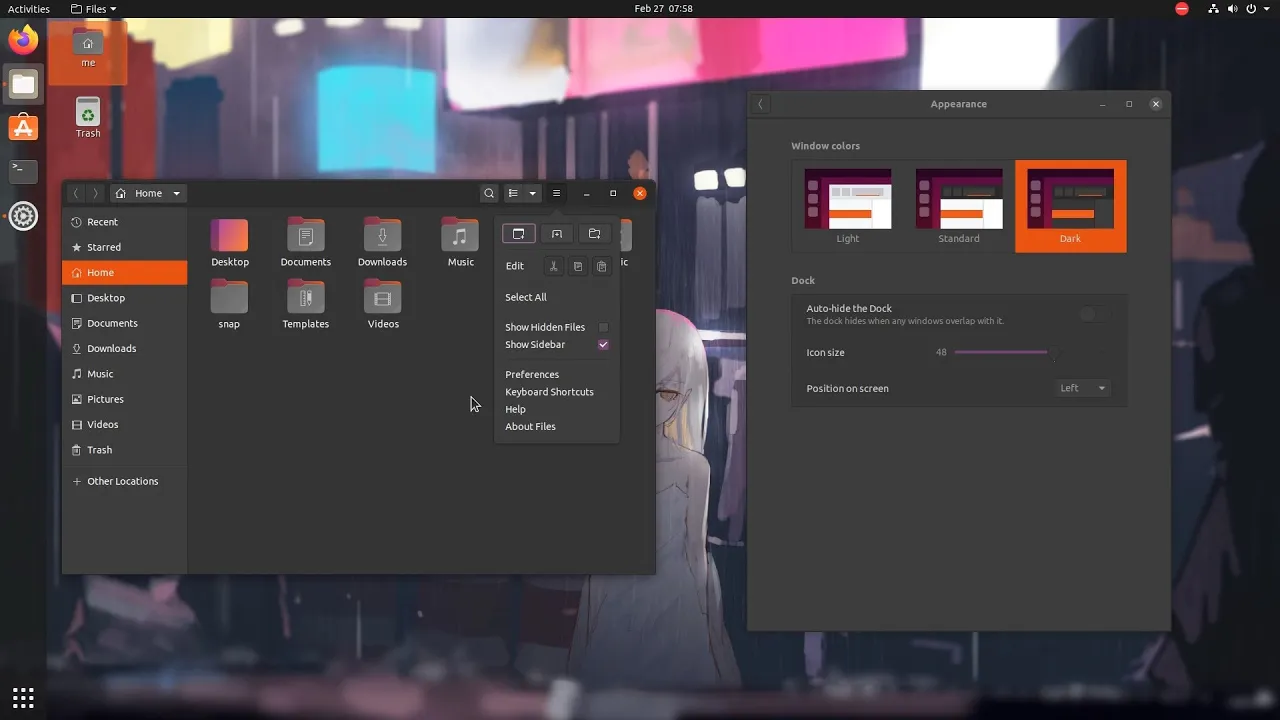The height and width of the screenshot is (720, 1280).
Task: Check the Show Hidden Files checkbox
Action: tap(603, 327)
